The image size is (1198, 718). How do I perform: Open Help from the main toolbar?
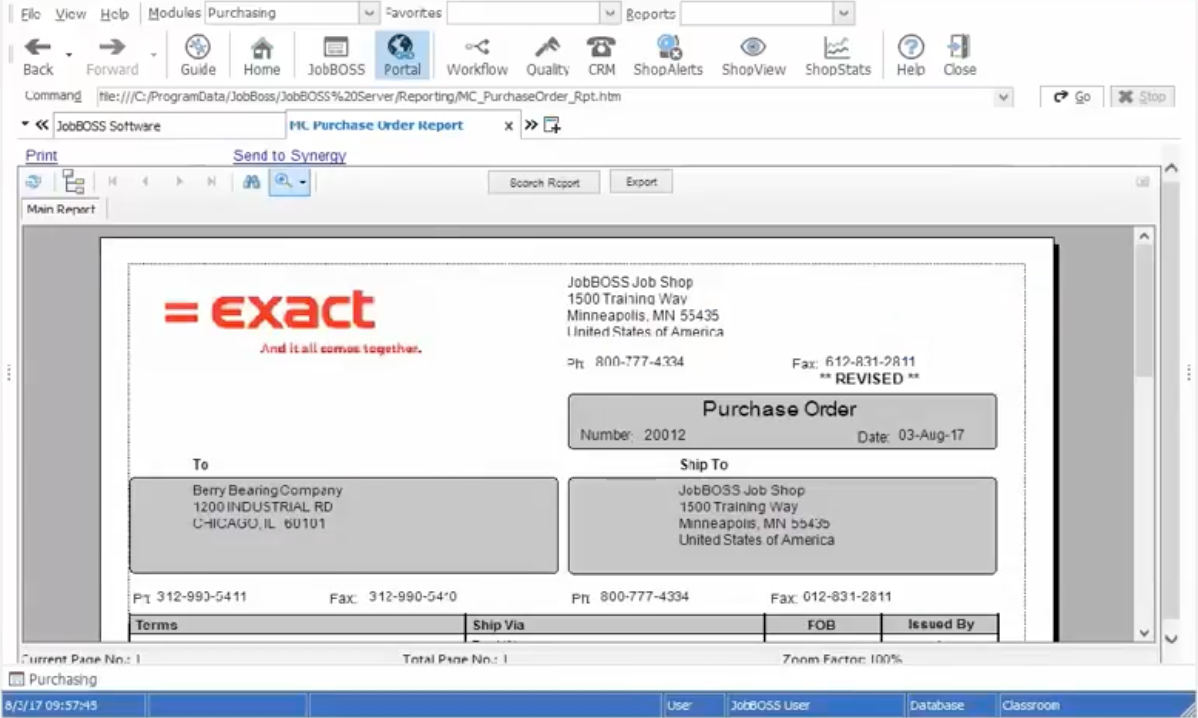pos(910,55)
